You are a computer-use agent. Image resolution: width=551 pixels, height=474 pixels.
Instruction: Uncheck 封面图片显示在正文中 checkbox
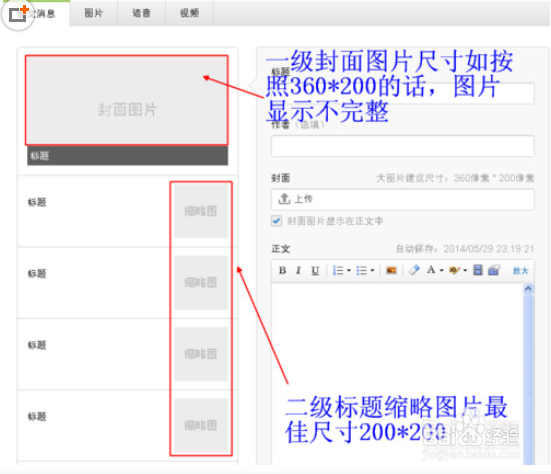[277, 221]
